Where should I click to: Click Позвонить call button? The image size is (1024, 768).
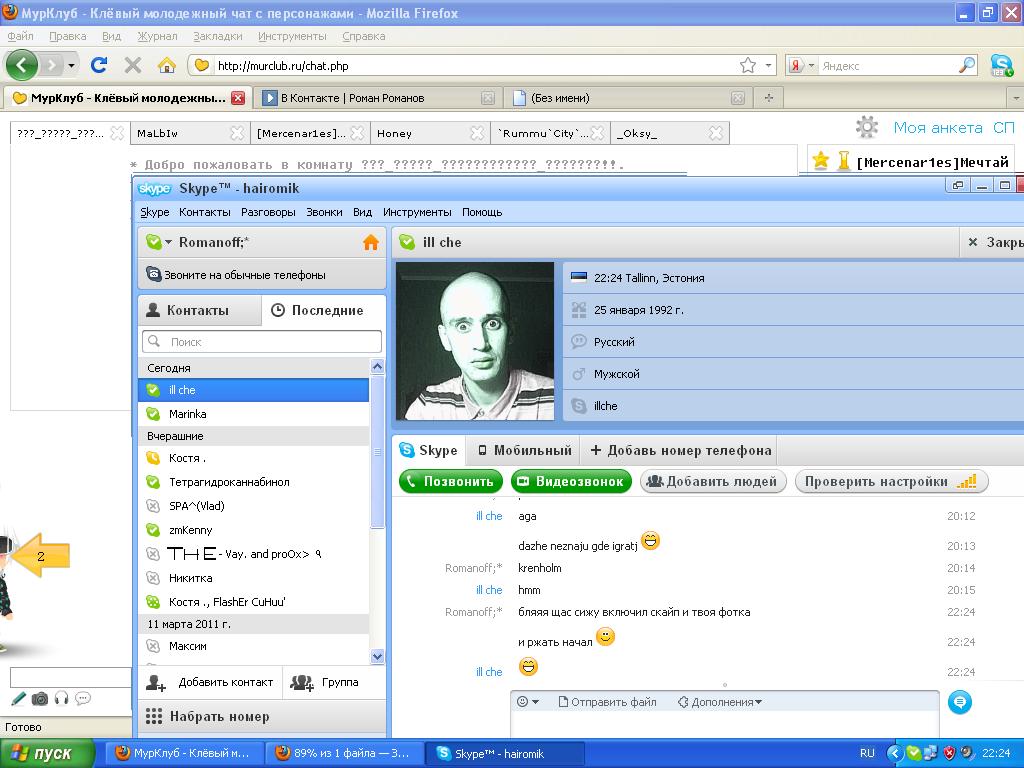pyautogui.click(x=451, y=481)
